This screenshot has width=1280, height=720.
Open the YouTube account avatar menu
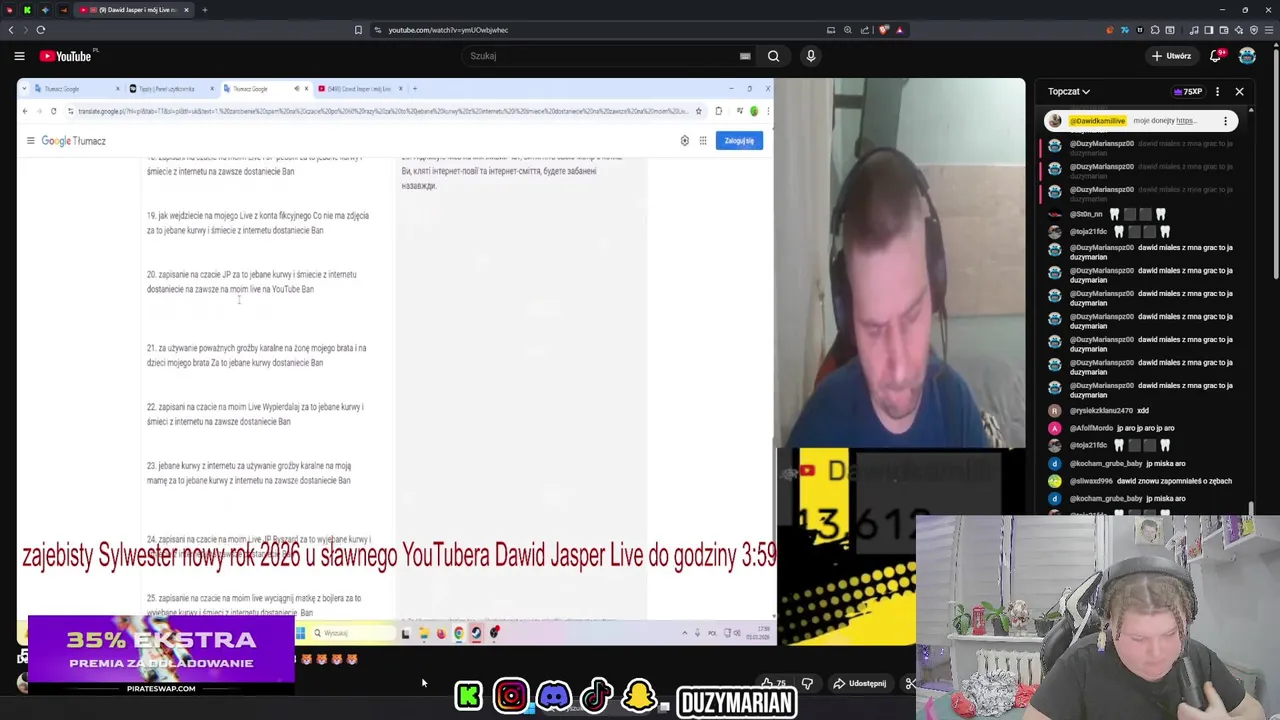coord(1248,56)
